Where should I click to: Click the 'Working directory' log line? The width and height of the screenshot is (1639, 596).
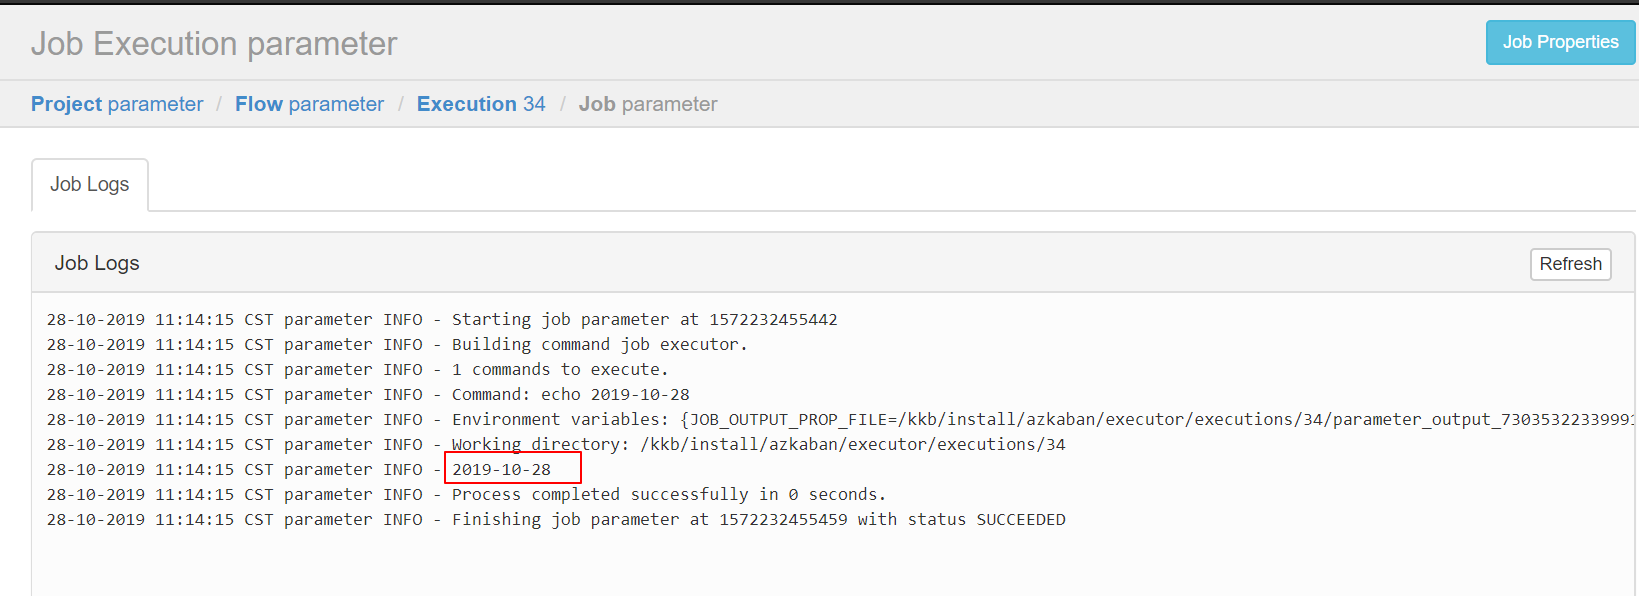point(556,445)
